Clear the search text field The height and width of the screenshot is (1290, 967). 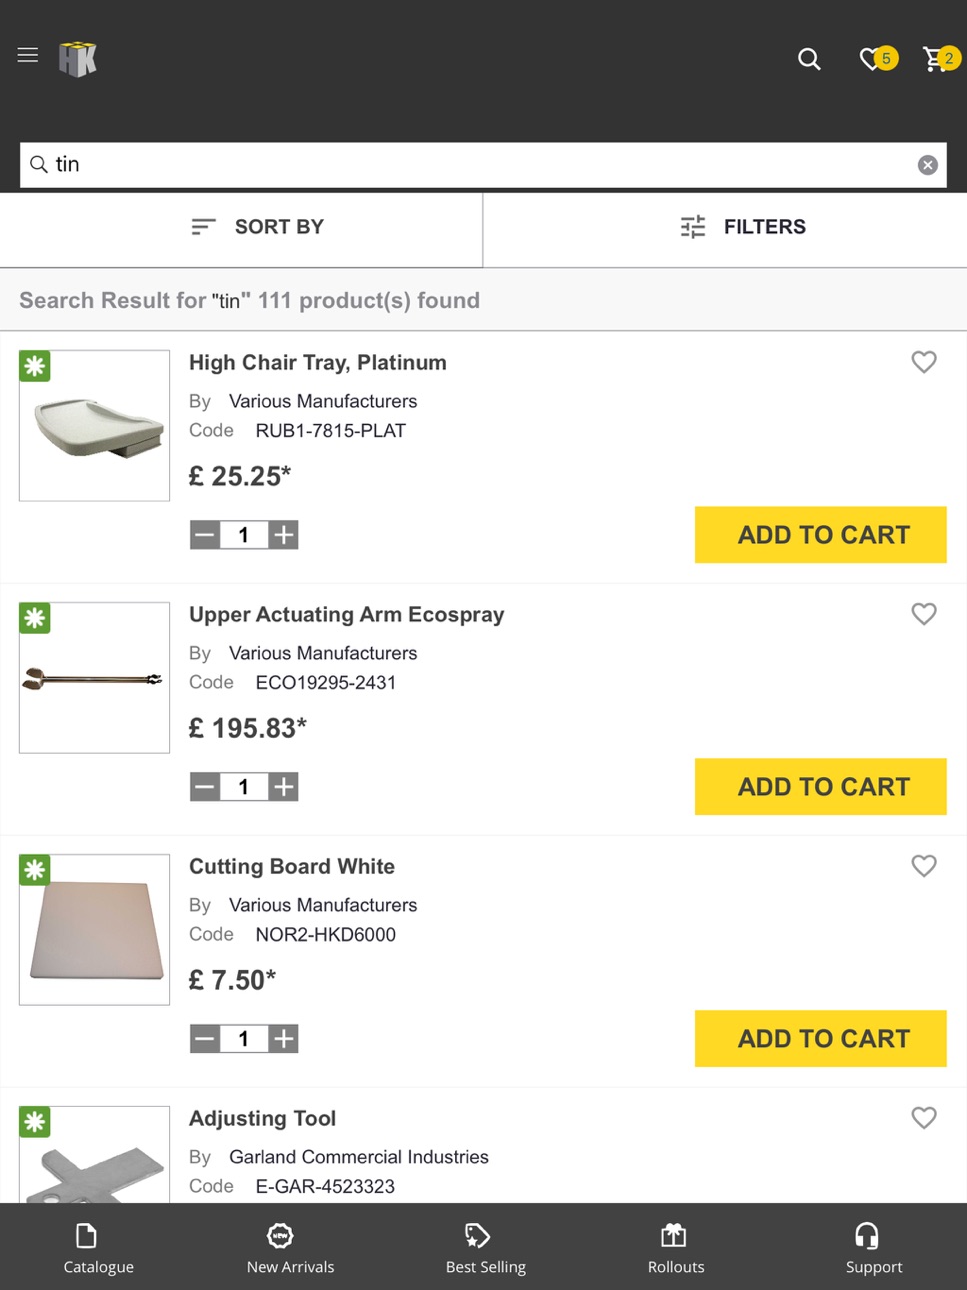point(928,165)
